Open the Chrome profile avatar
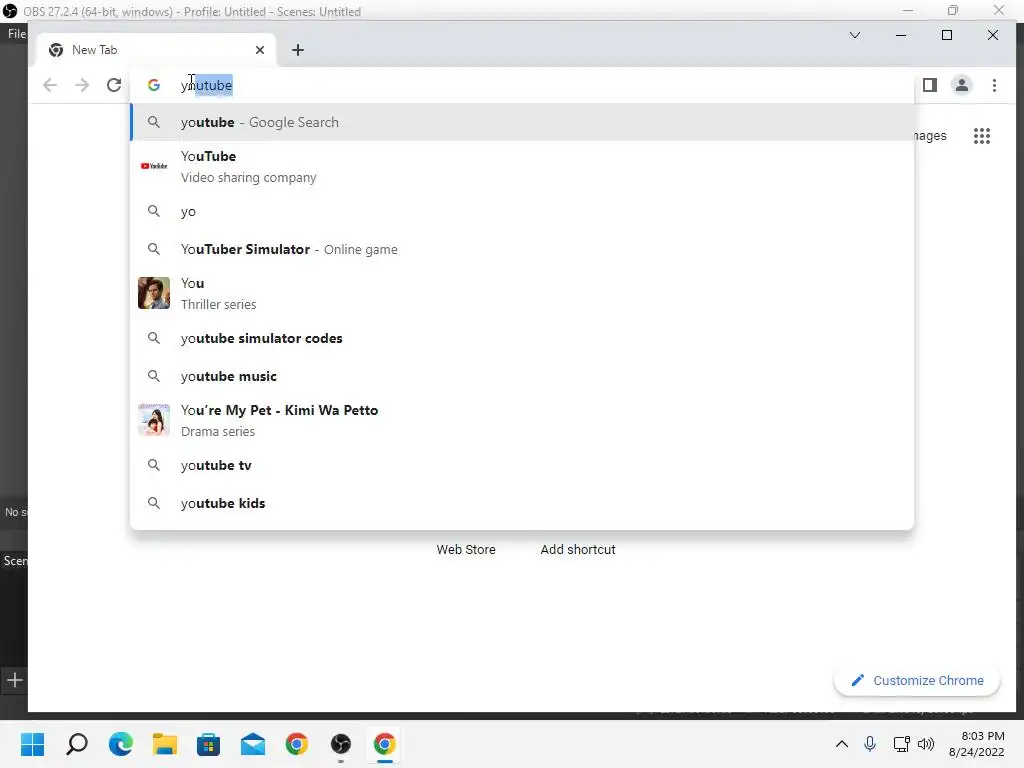1024x768 pixels. 962,85
